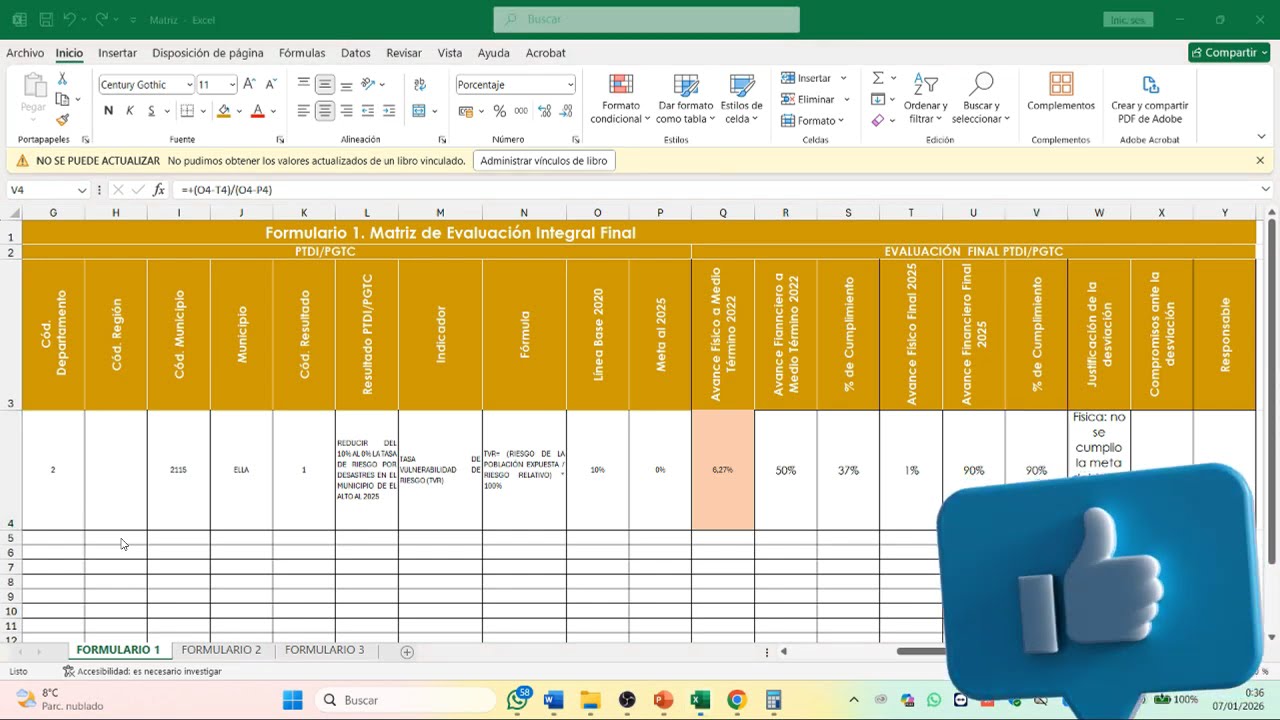Open the font name Century Gothic dropdown
The height and width of the screenshot is (720, 1280).
point(189,85)
